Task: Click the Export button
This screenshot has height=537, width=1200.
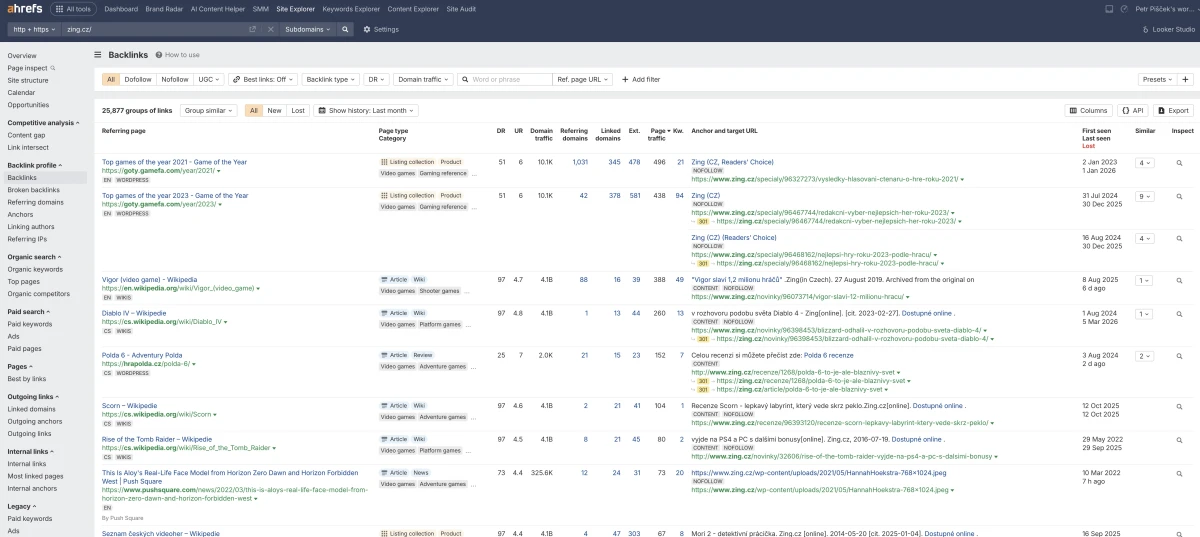Action: point(1173,111)
